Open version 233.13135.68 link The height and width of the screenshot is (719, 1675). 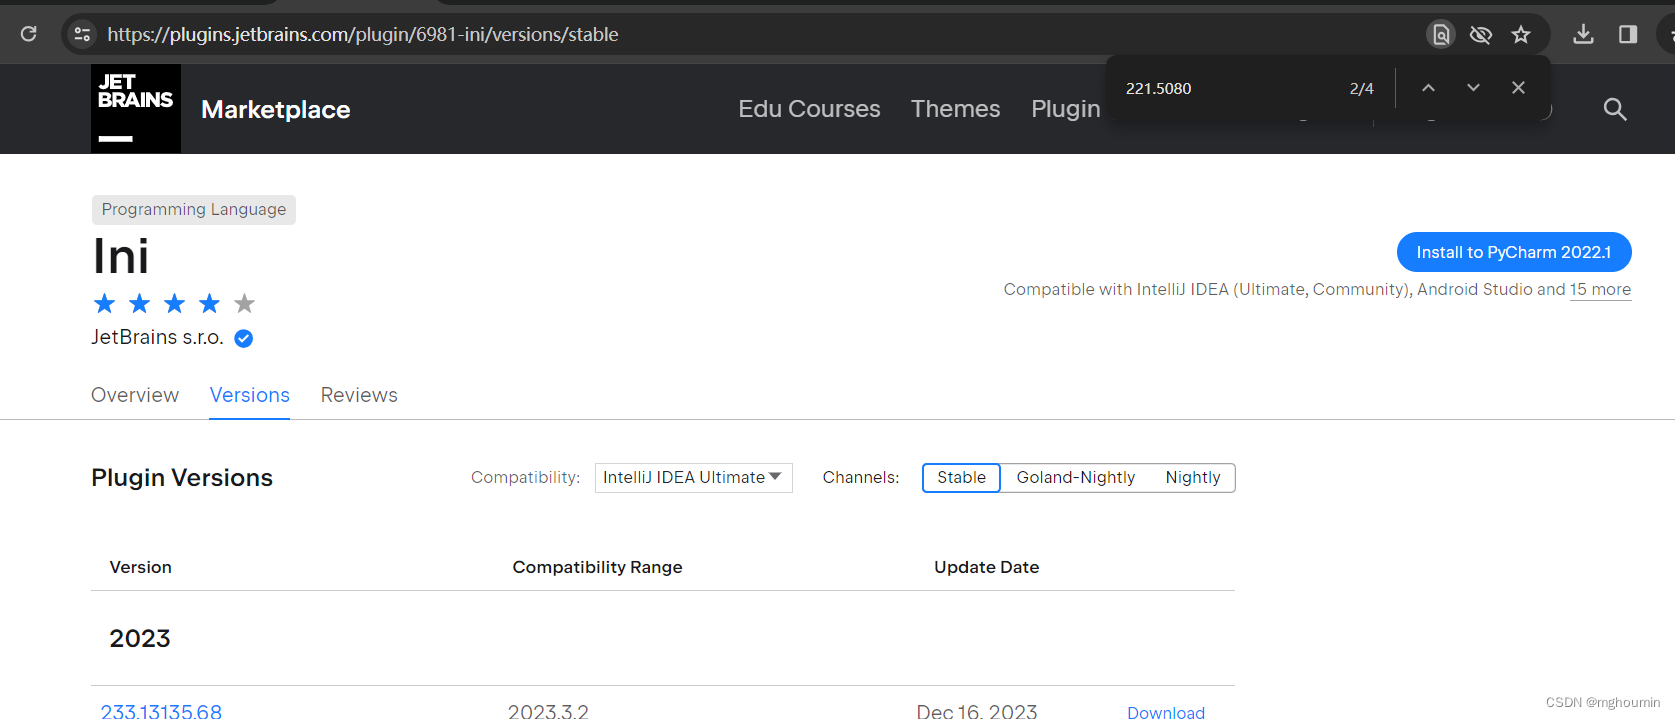point(161,711)
